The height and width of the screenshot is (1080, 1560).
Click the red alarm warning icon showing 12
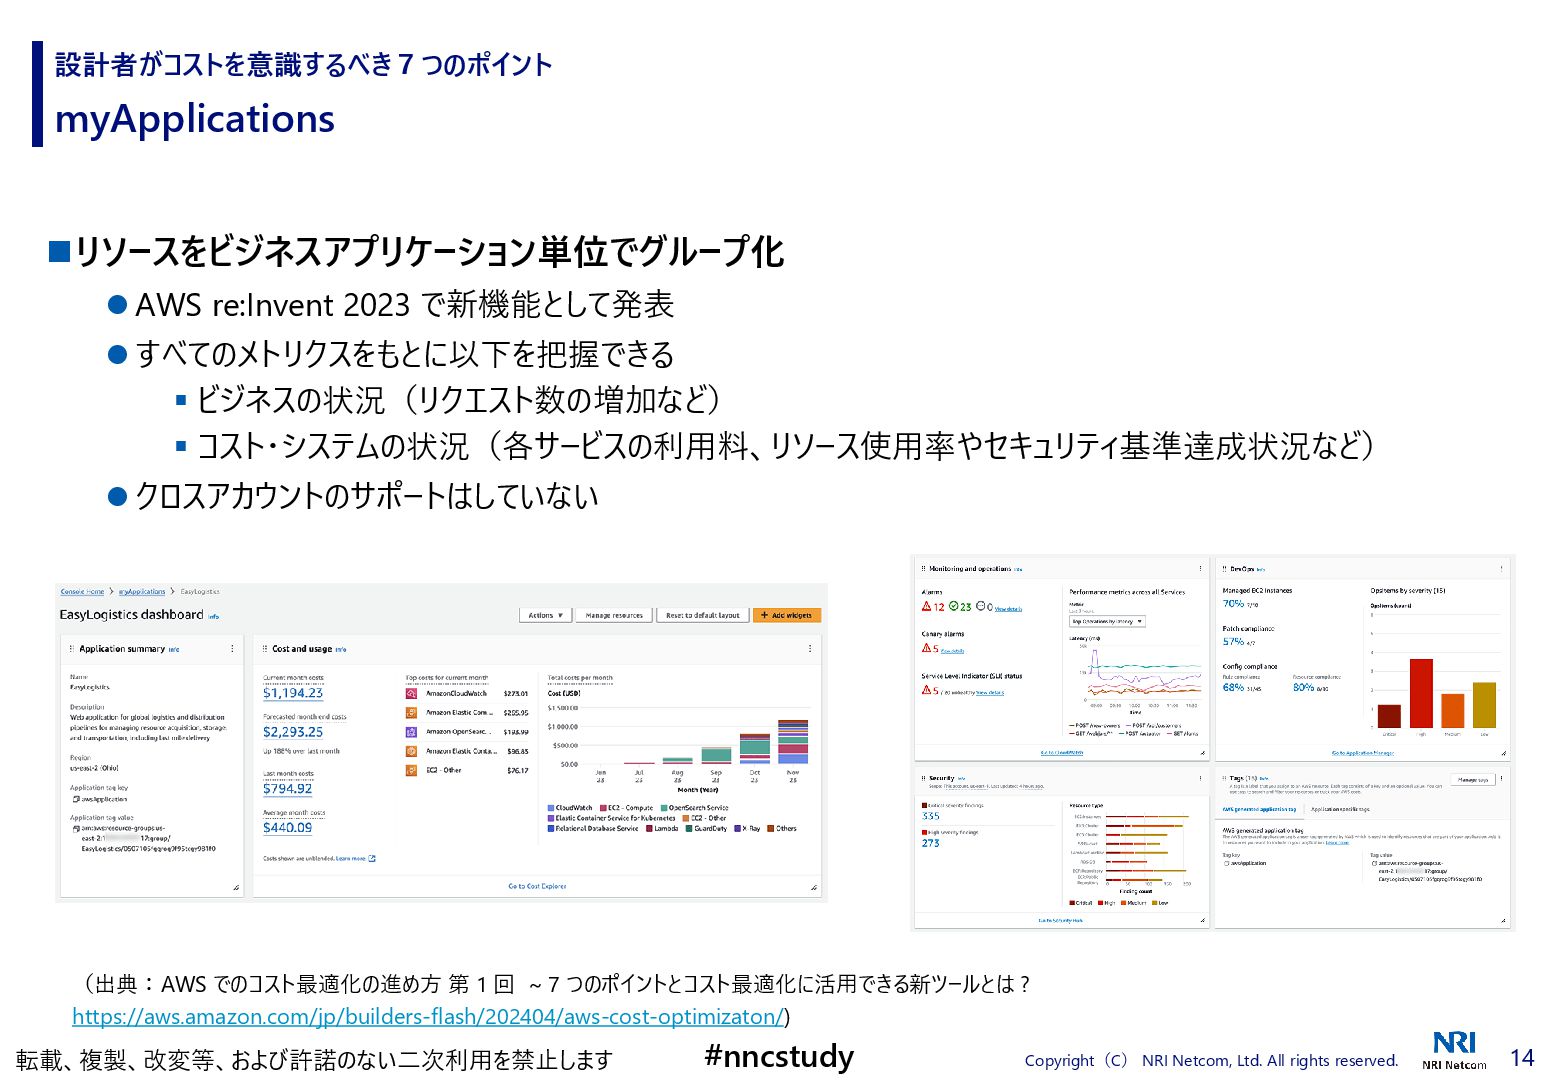click(927, 607)
